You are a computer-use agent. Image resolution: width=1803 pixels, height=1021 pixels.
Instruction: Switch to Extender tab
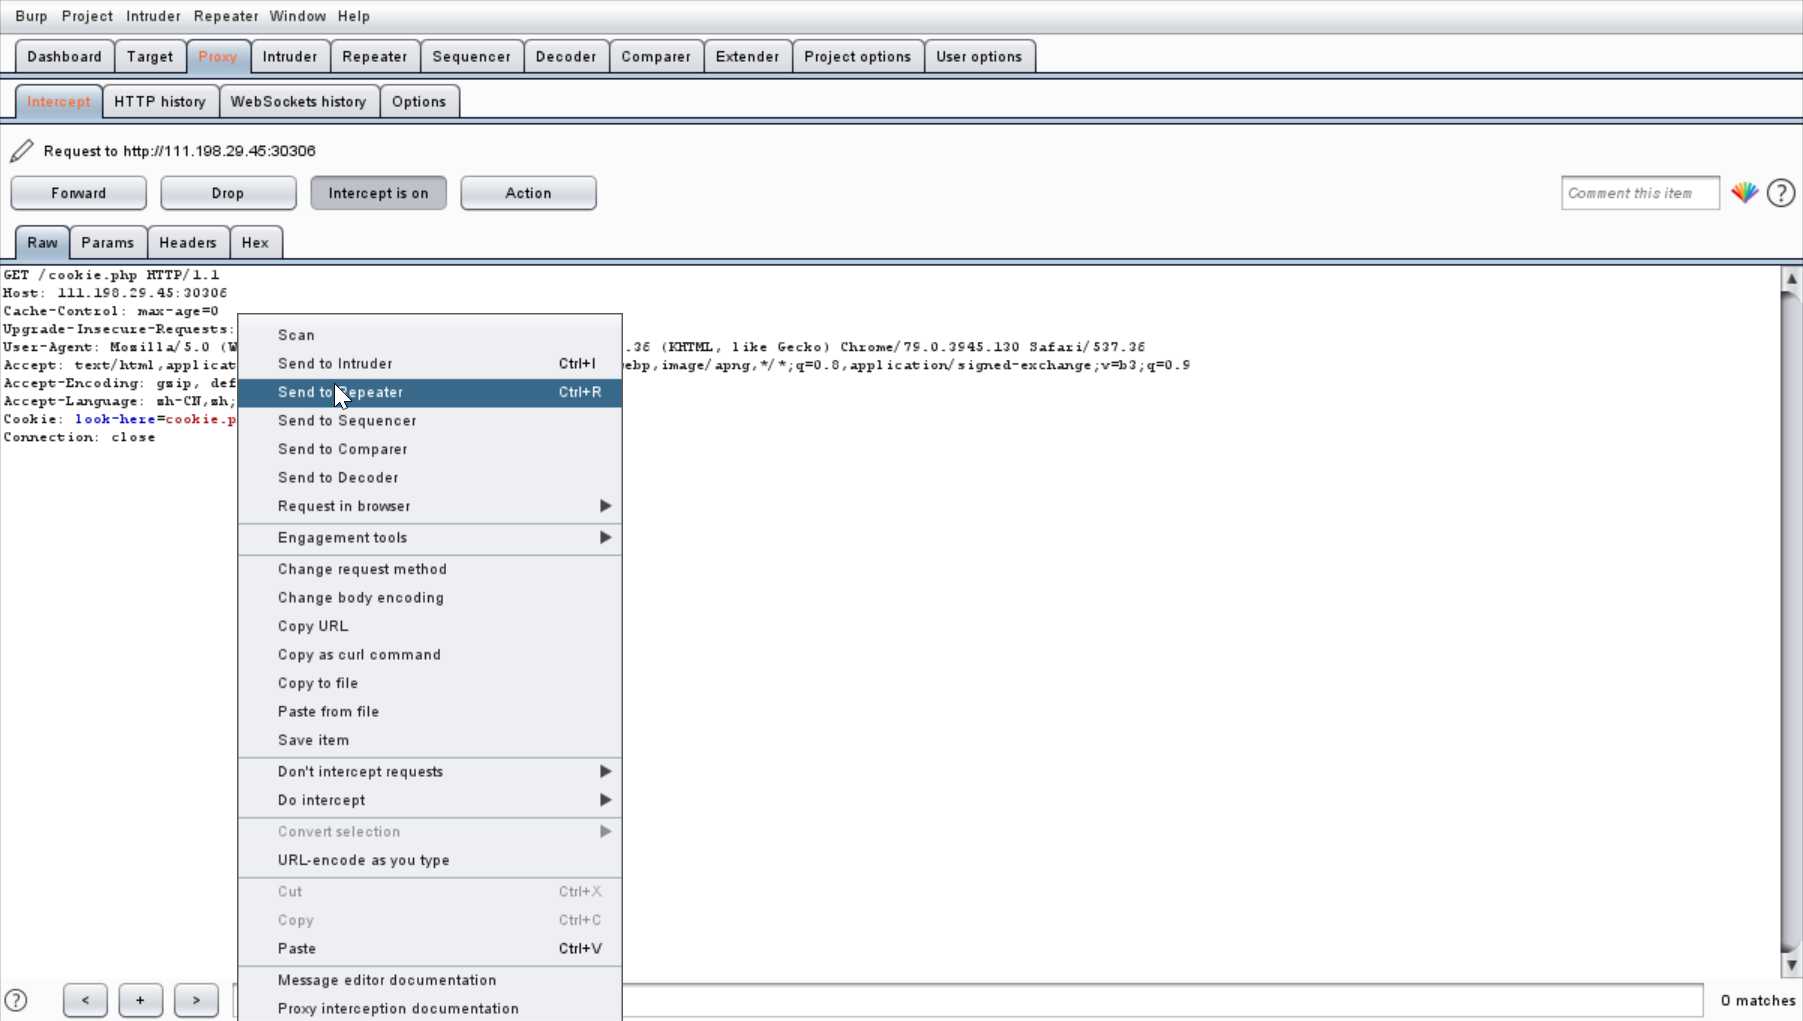click(747, 57)
